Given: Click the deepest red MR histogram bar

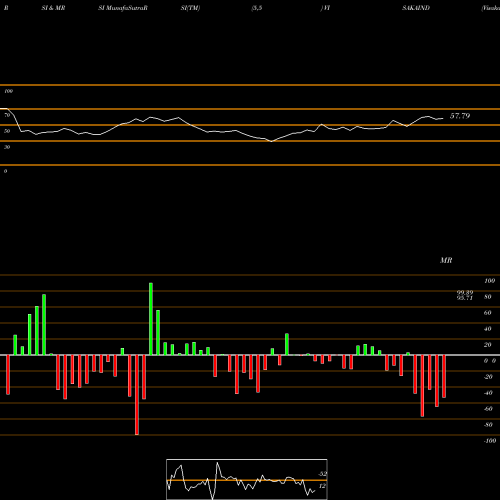Looking at the screenshot, I should click(x=137, y=395).
